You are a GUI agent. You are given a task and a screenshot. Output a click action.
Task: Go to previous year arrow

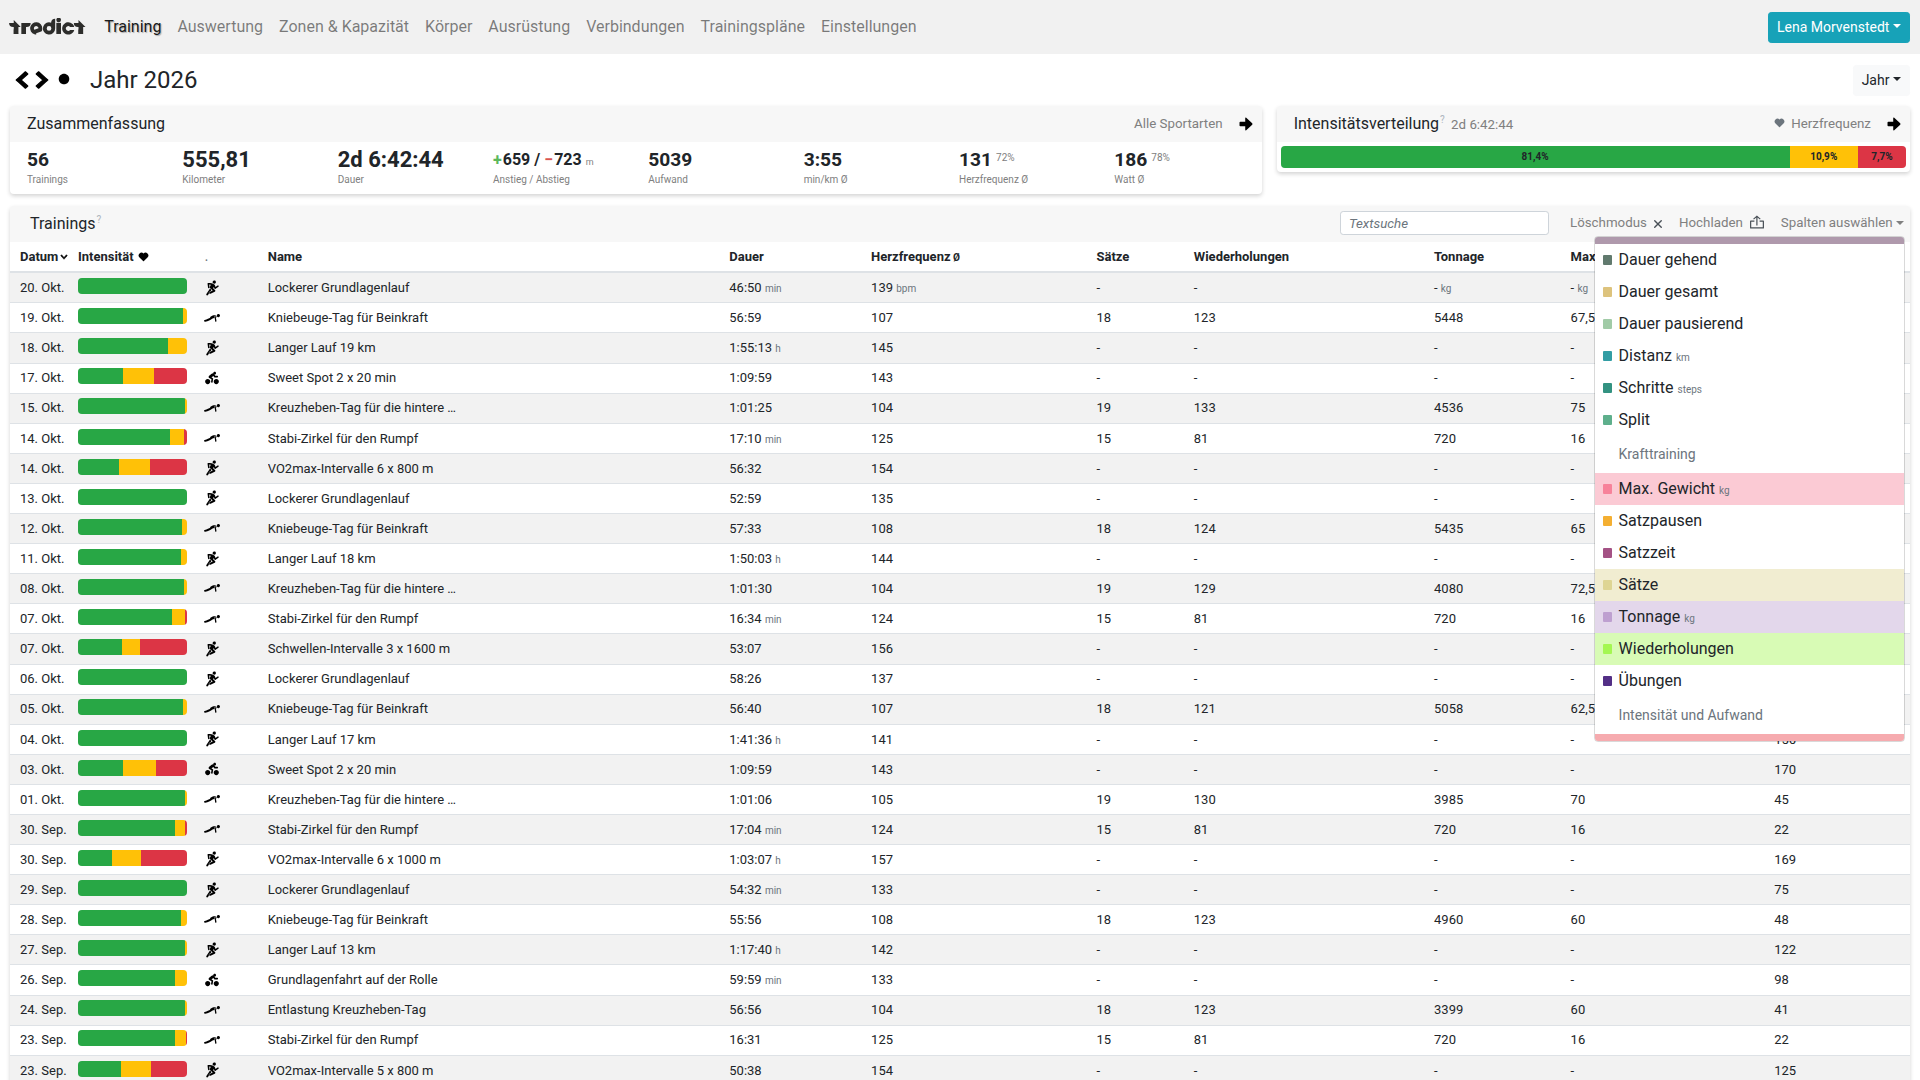tap(22, 80)
